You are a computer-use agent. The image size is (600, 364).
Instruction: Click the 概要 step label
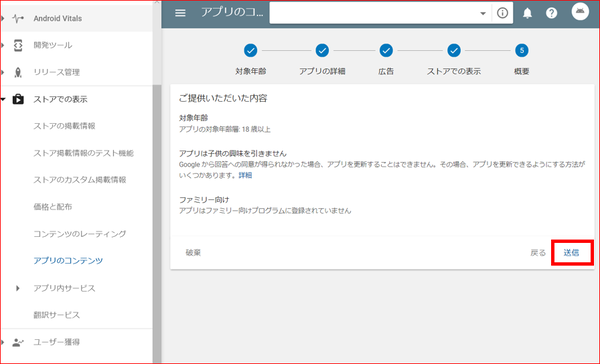[x=522, y=71]
